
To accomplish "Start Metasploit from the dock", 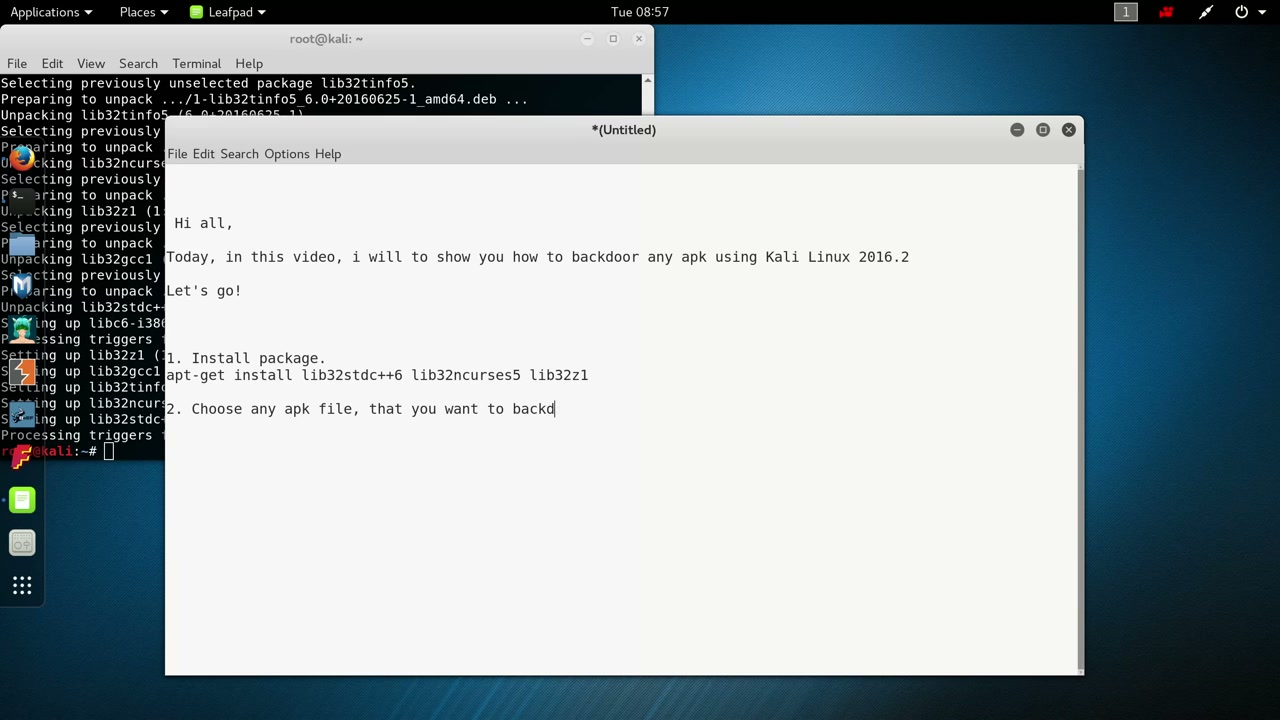I will [22, 286].
